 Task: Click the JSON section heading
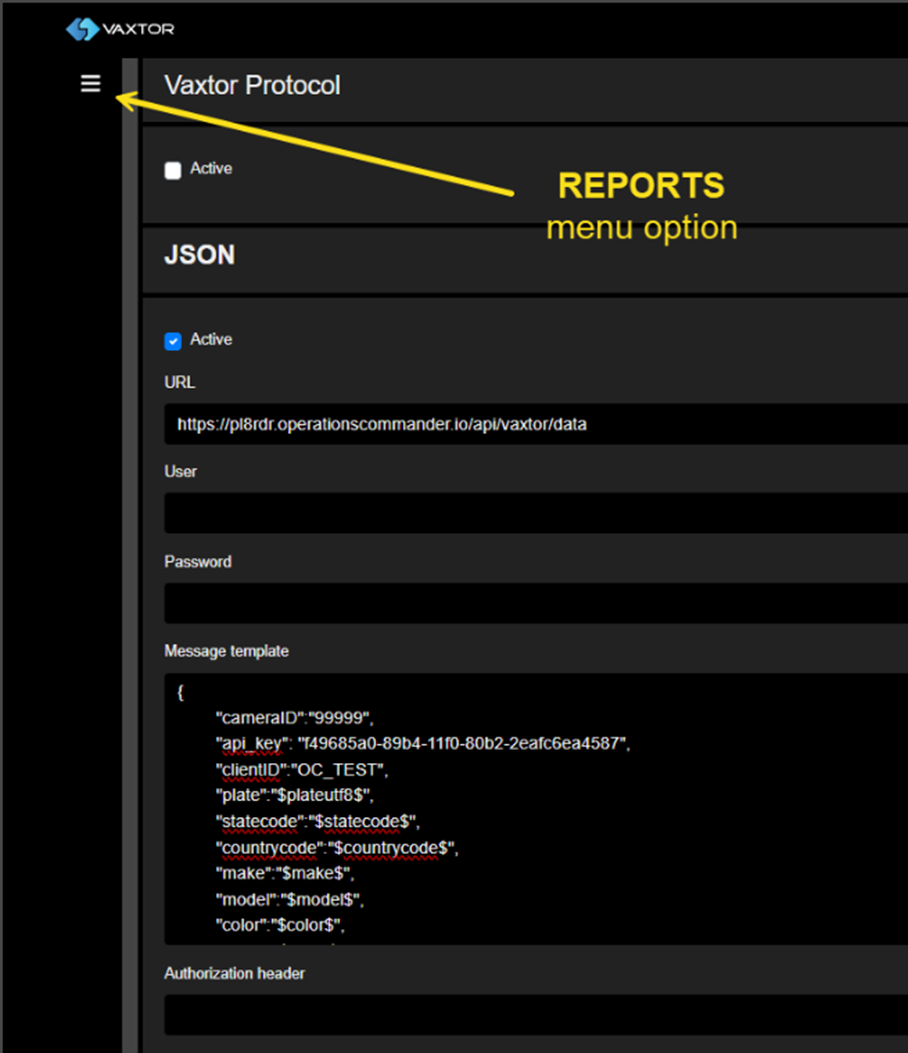(199, 255)
